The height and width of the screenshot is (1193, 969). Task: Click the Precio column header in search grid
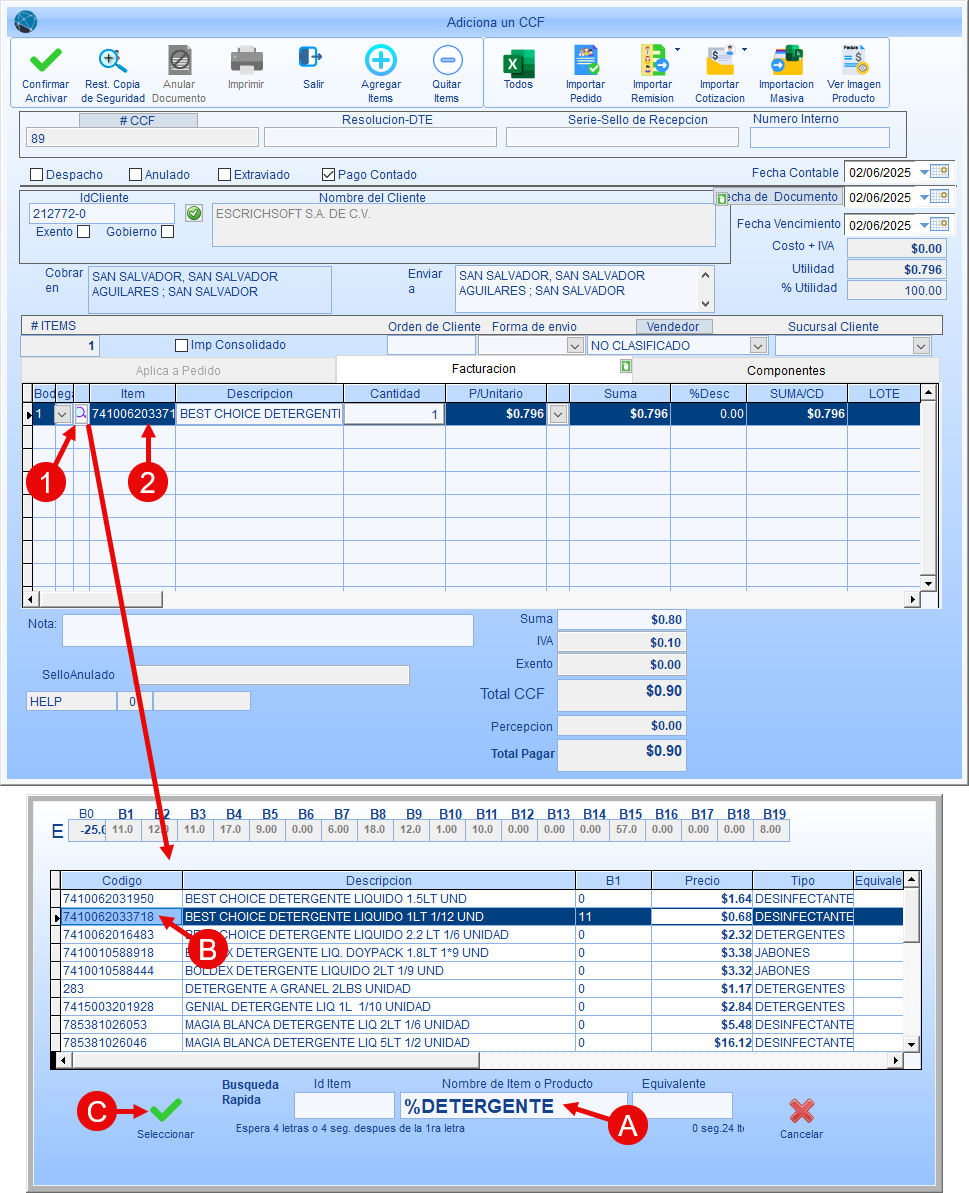click(702, 880)
